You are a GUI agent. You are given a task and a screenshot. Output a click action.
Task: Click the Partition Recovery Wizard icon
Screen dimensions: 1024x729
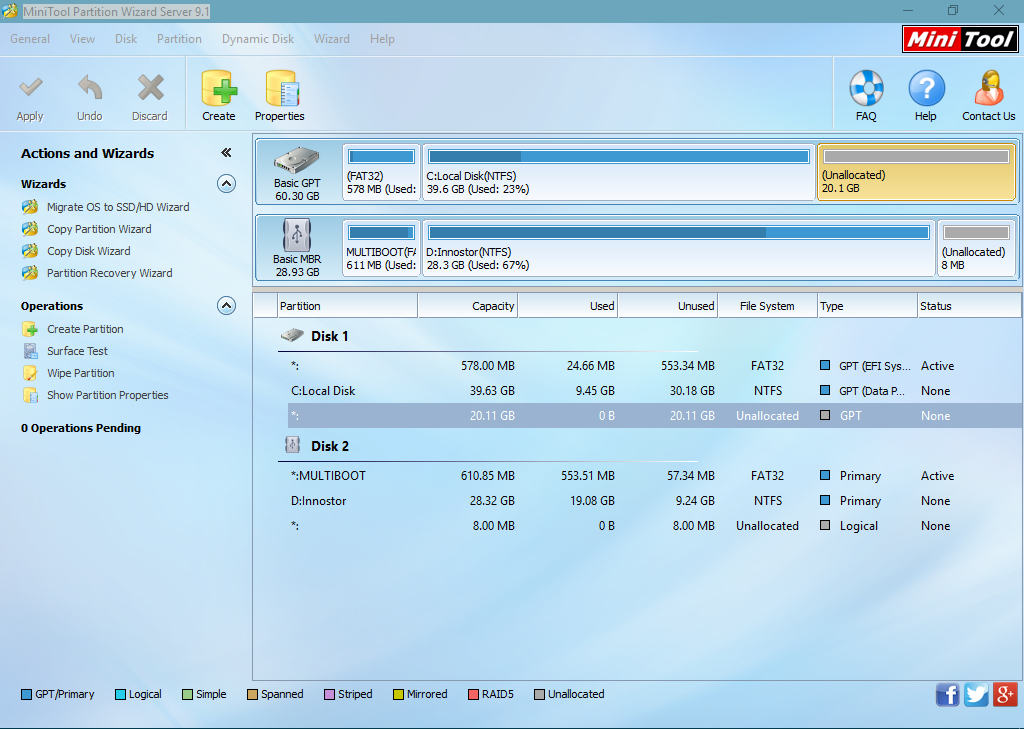pos(30,273)
